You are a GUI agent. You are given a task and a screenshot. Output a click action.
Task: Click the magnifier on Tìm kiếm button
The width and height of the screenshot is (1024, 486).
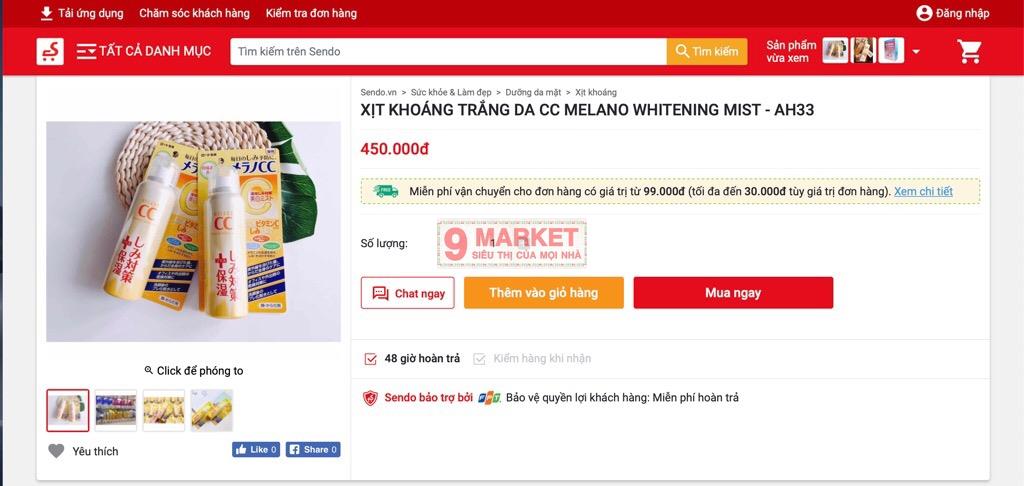(x=682, y=51)
